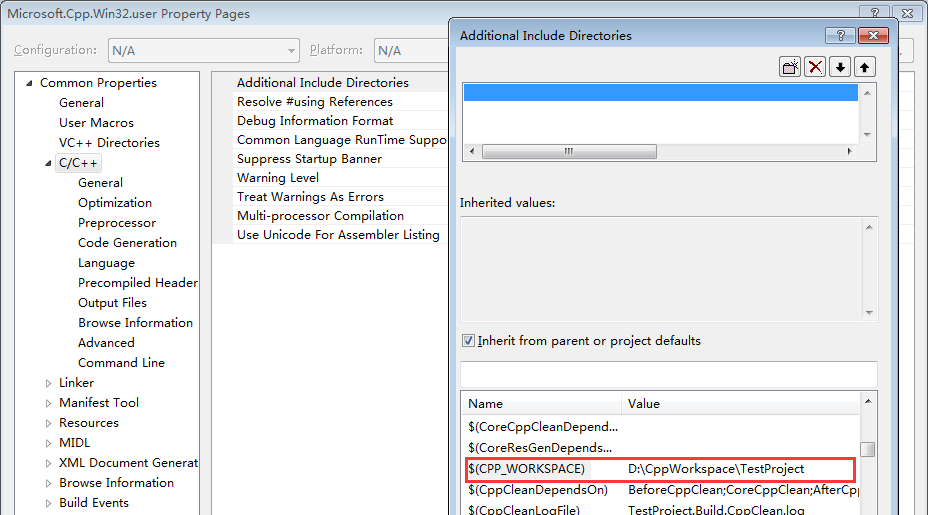This screenshot has height=515, width=928.
Task: Select the Warning Level property
Action: (x=278, y=178)
